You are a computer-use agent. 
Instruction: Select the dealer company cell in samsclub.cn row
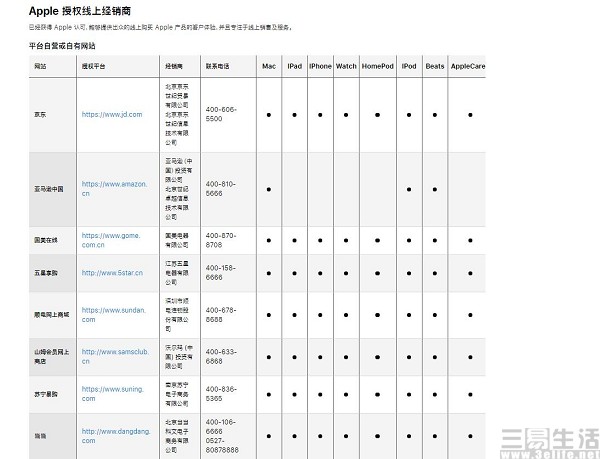[179, 357]
